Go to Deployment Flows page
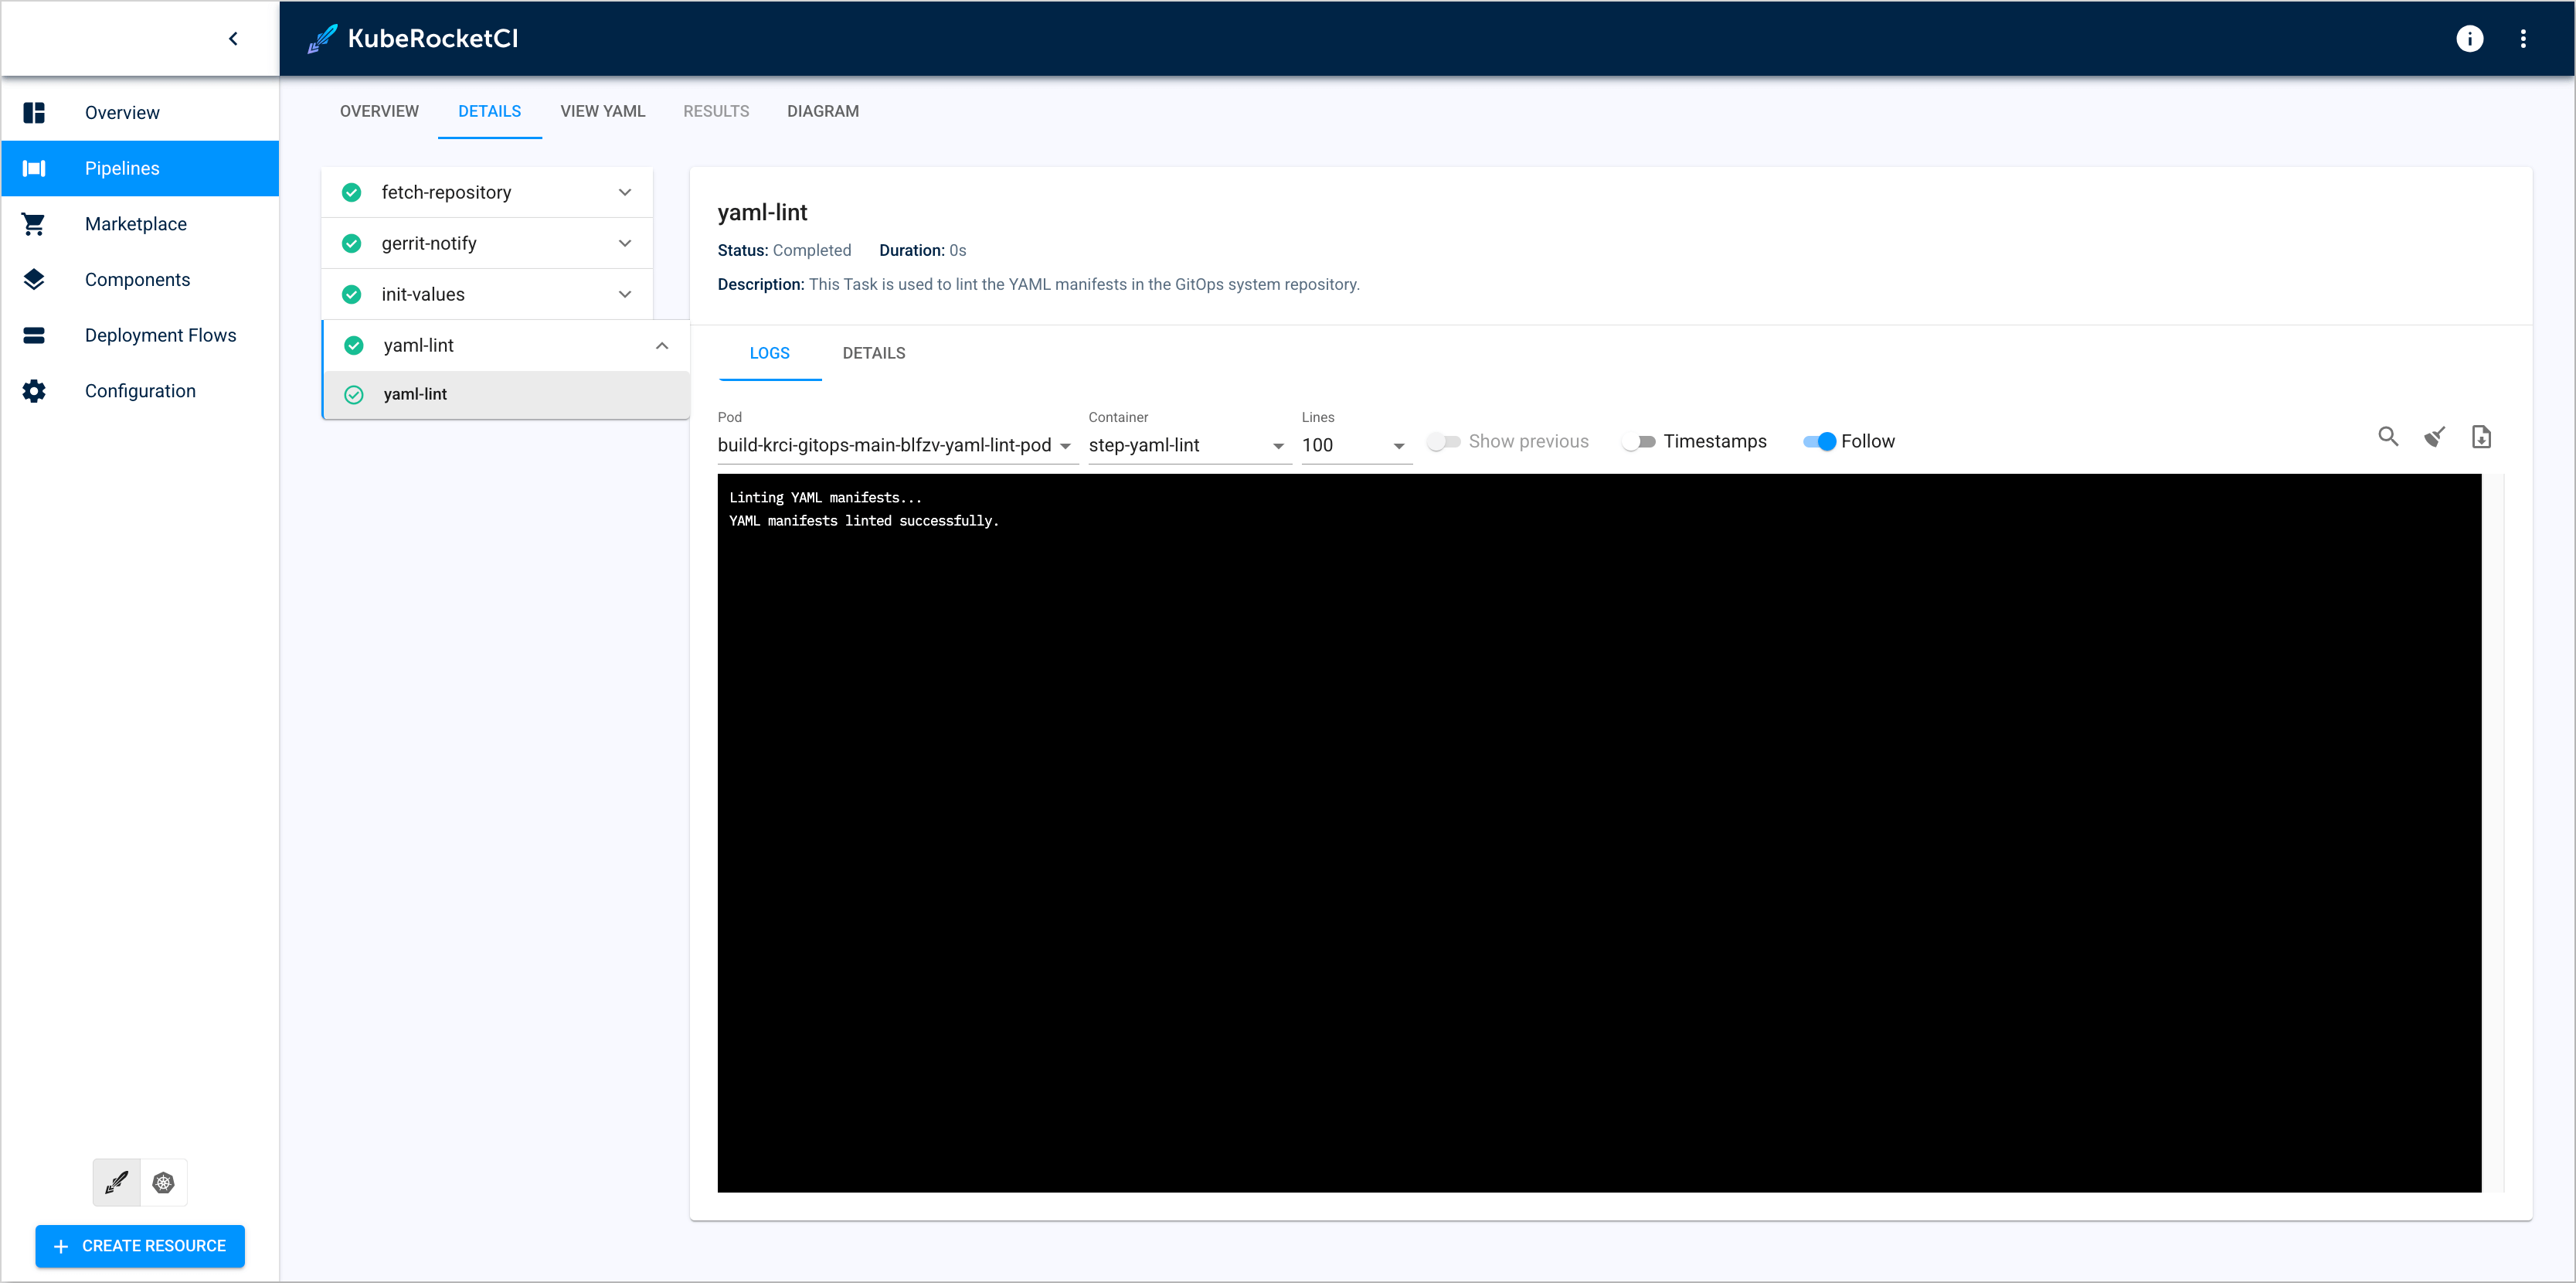 [x=160, y=335]
